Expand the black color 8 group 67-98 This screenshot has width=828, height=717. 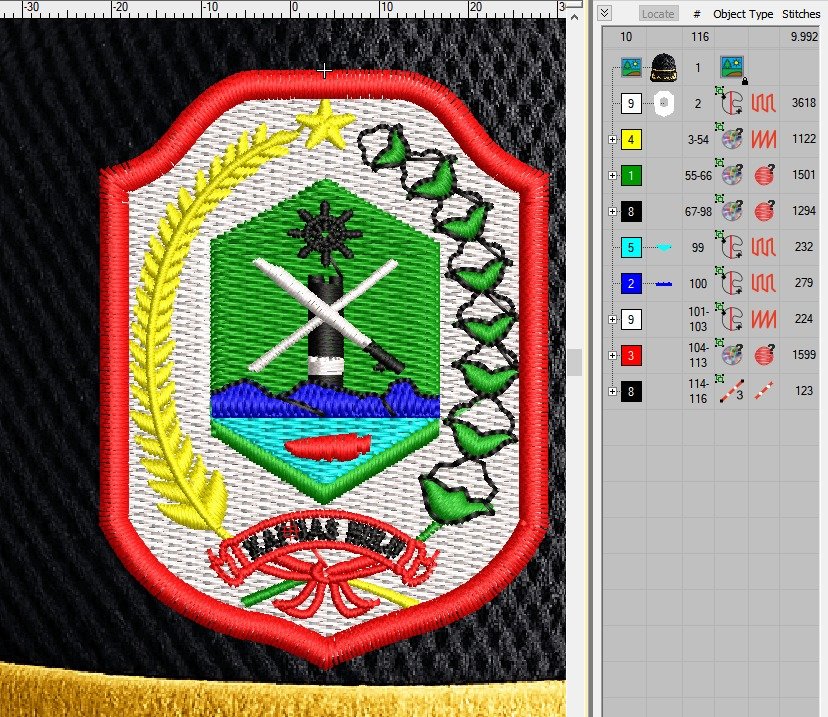point(613,212)
